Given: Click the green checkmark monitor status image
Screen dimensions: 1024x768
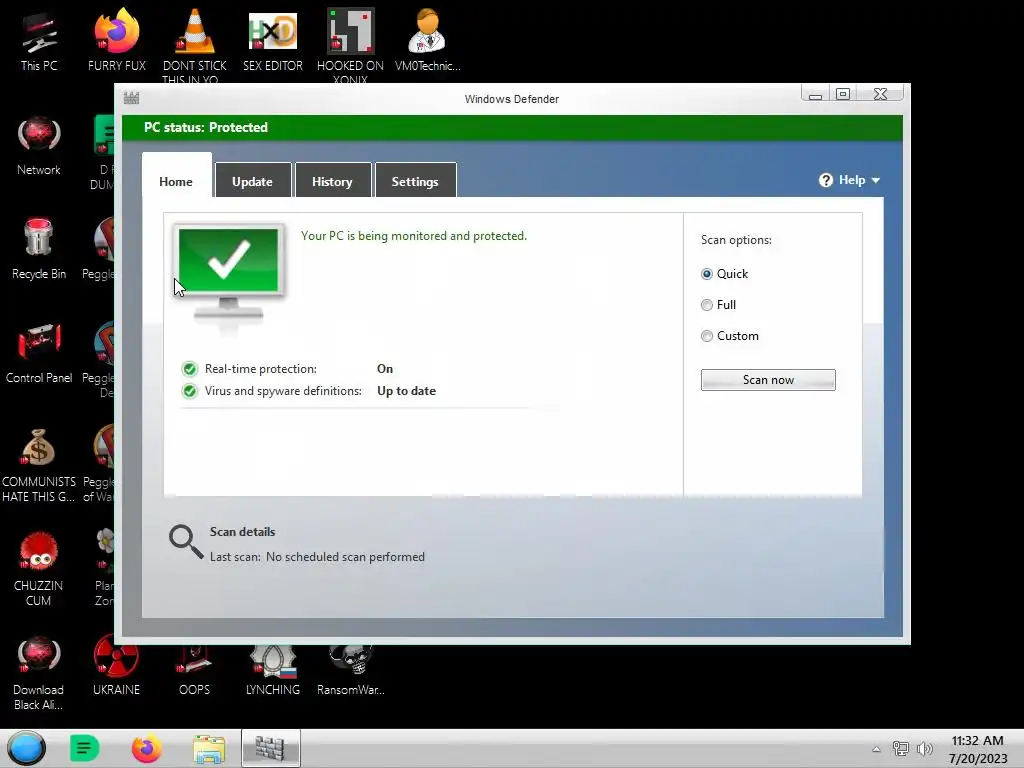Looking at the screenshot, I should click(229, 273).
